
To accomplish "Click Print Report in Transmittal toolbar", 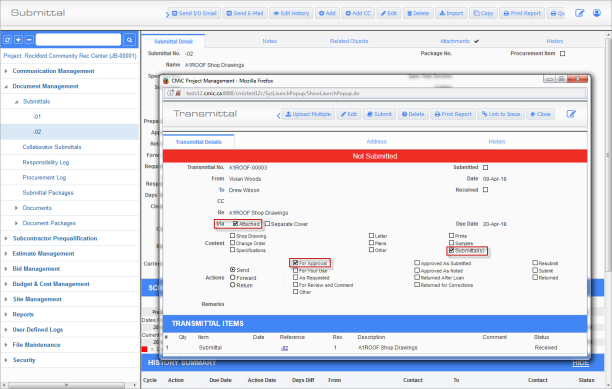I will coord(453,114).
